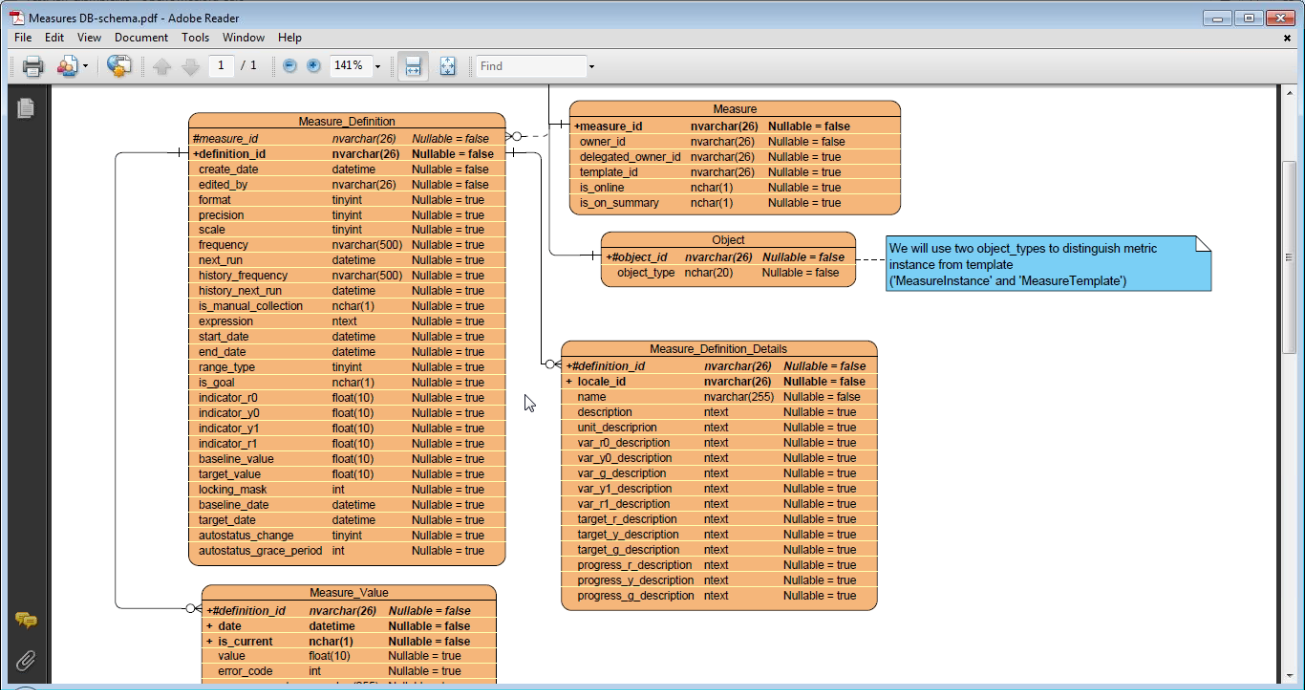The image size is (1305, 690).
Task: Open the Document menu
Action: pos(141,38)
